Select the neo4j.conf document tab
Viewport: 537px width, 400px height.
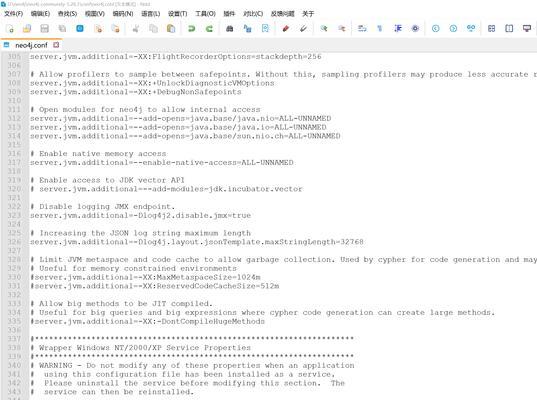31,45
